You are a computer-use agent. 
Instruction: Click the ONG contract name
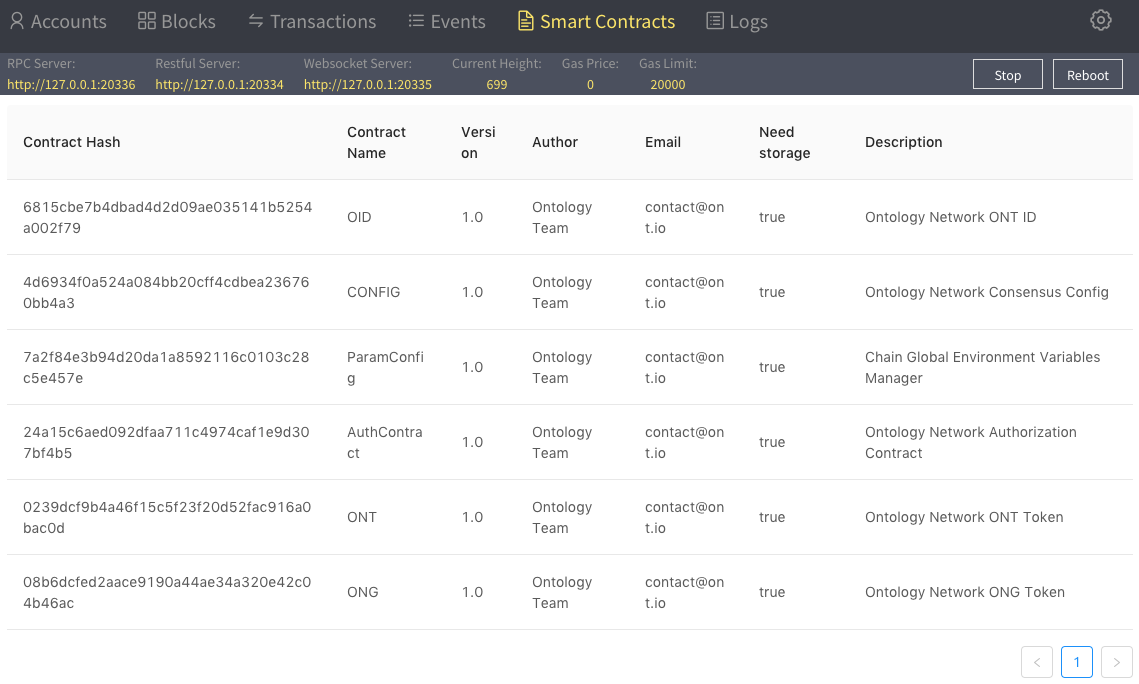click(362, 592)
